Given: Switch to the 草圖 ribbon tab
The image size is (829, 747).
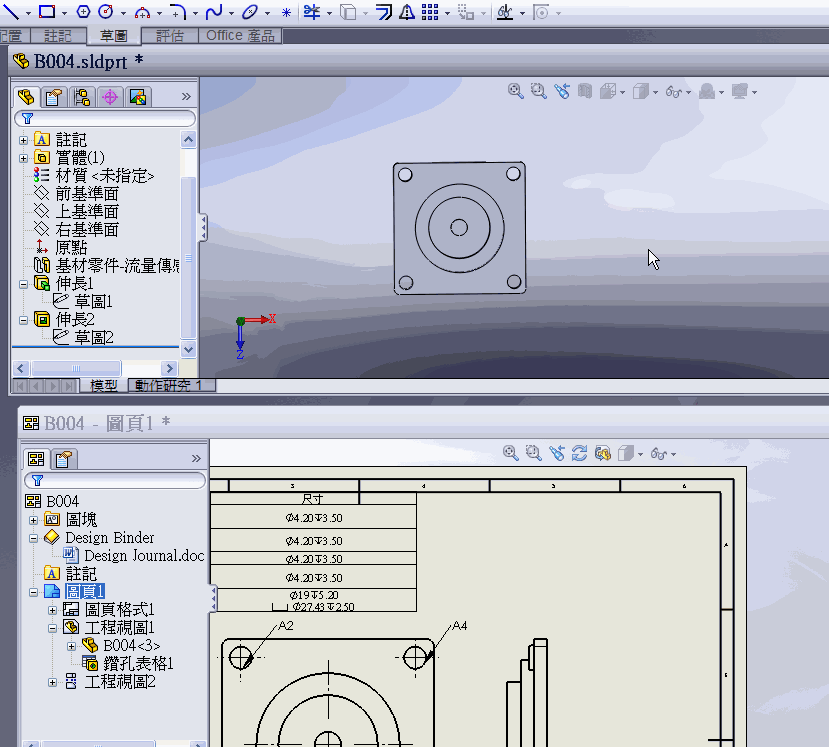Looking at the screenshot, I should [114, 35].
